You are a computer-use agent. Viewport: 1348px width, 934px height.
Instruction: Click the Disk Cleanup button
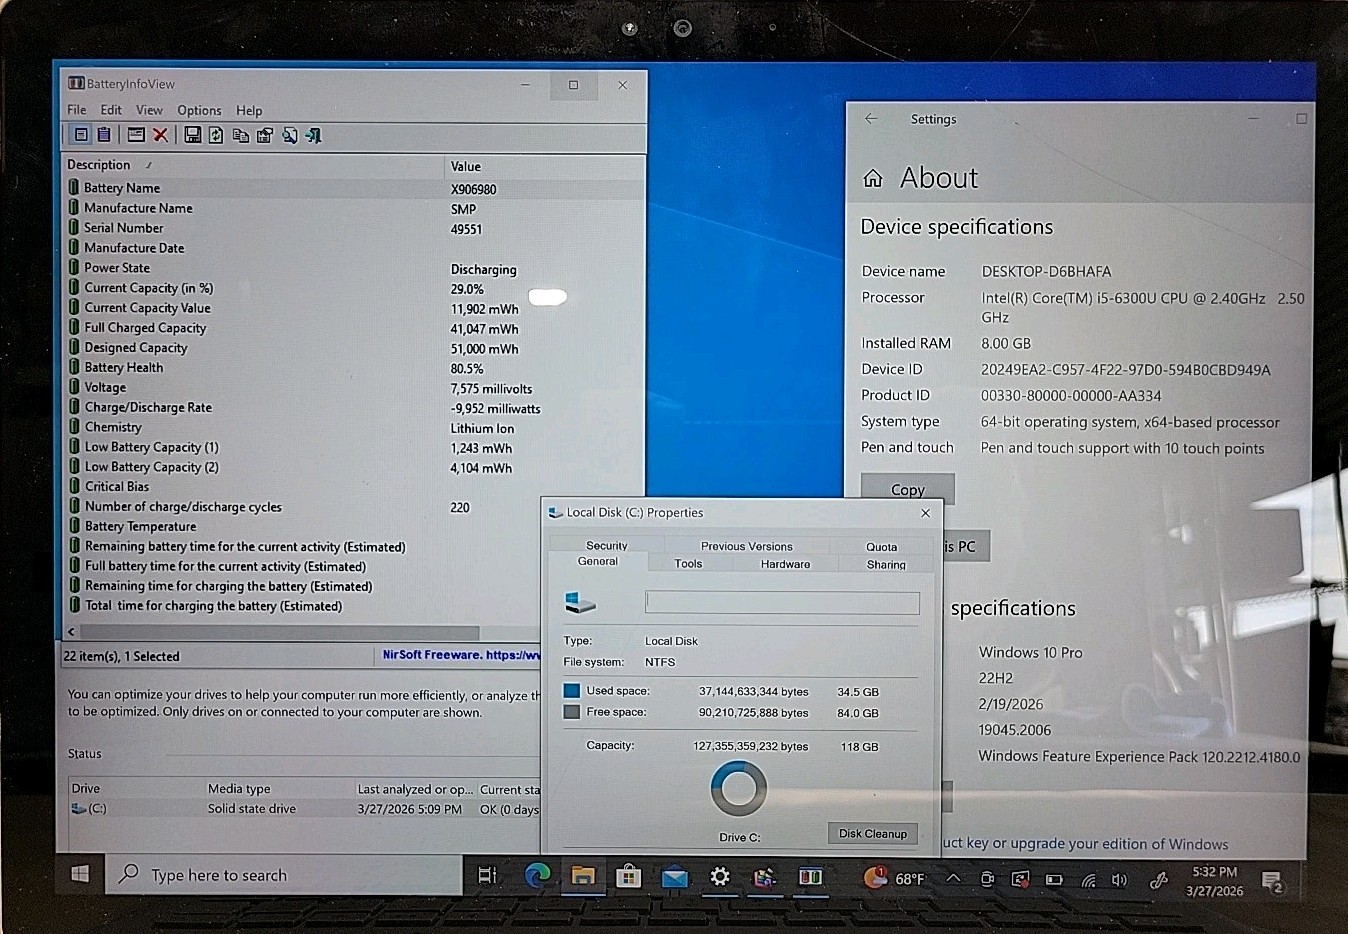click(x=872, y=833)
